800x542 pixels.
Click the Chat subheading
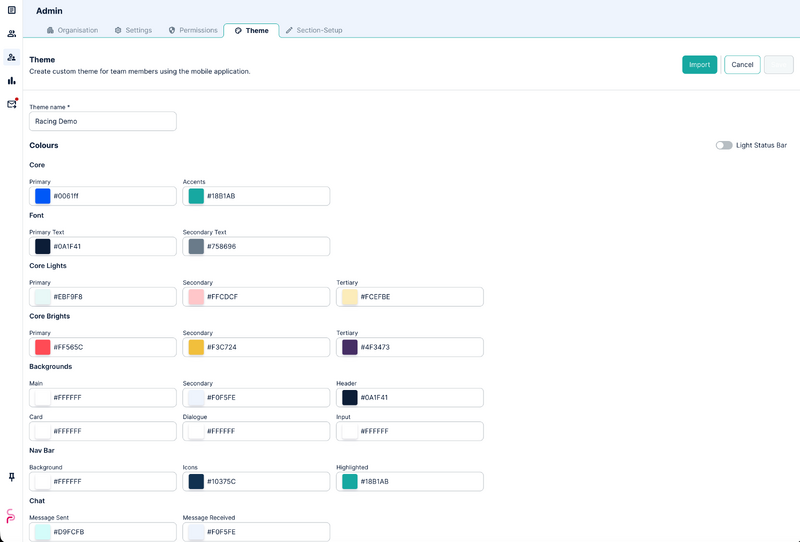pyautogui.click(x=37, y=501)
